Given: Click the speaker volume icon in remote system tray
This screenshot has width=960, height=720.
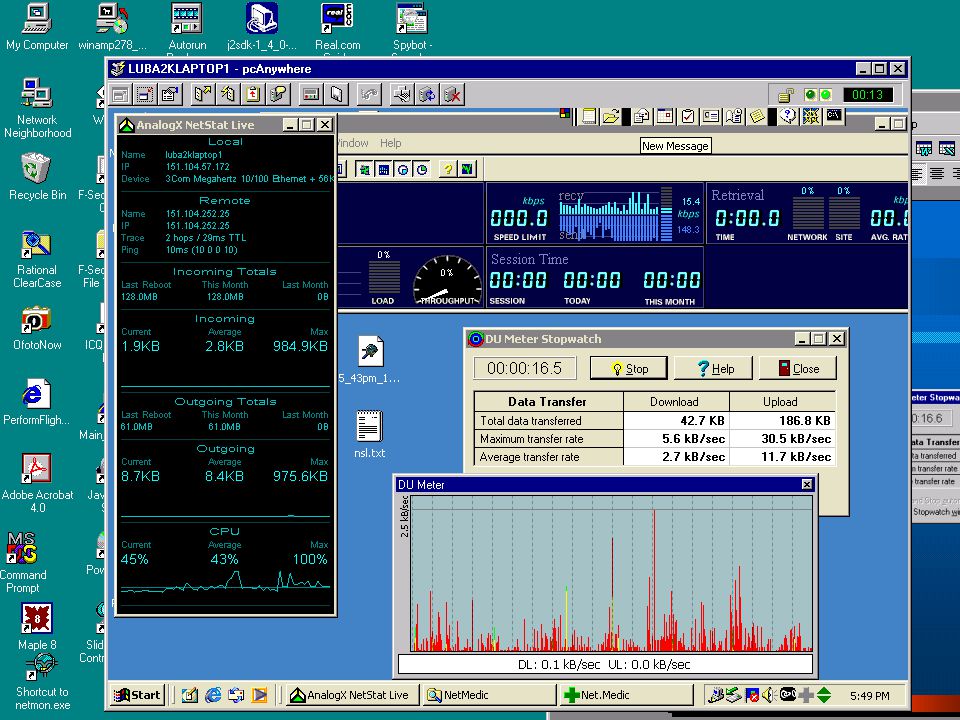Looking at the screenshot, I should [769, 695].
